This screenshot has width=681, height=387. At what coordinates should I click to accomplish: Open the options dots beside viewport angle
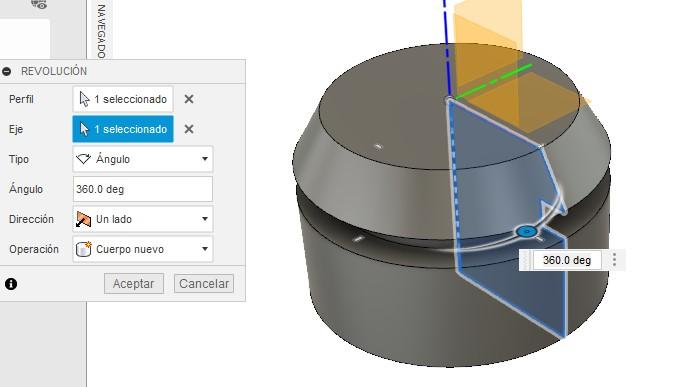click(614, 260)
